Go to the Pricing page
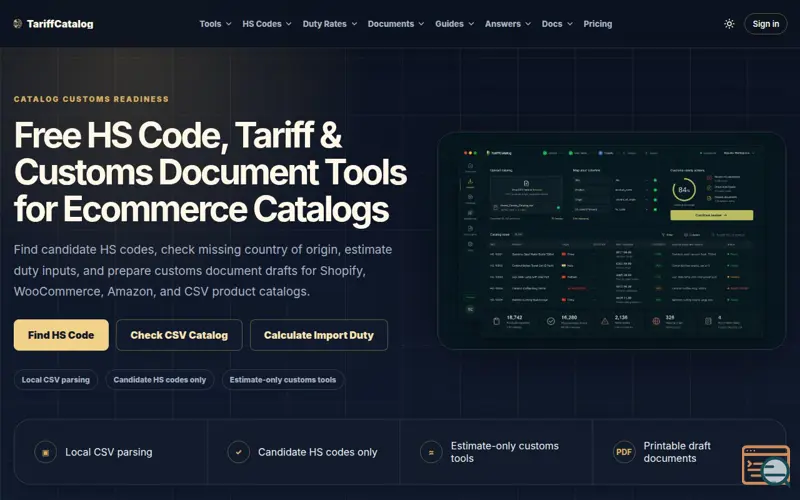 point(597,24)
